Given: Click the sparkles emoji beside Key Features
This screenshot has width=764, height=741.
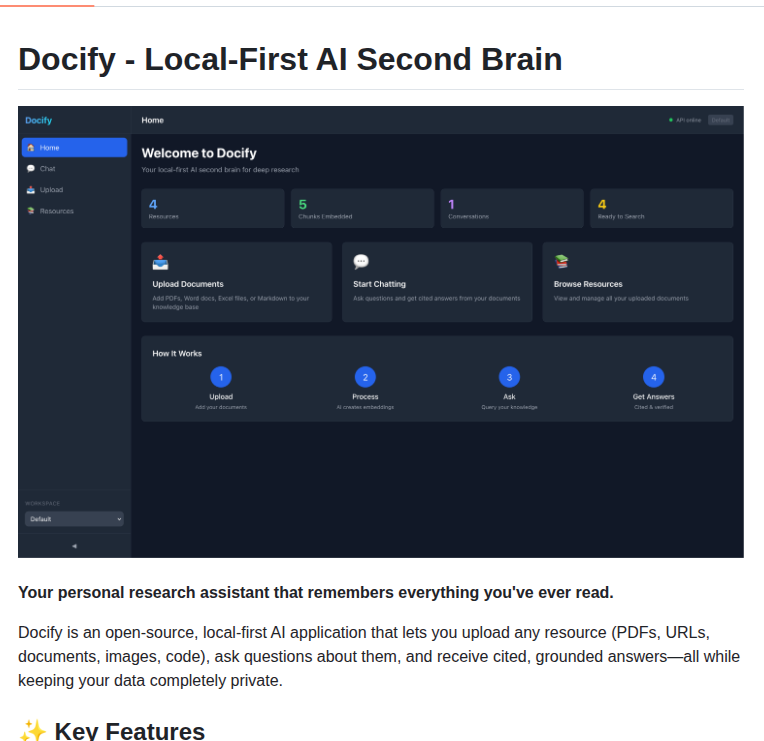Looking at the screenshot, I should click(32, 731).
